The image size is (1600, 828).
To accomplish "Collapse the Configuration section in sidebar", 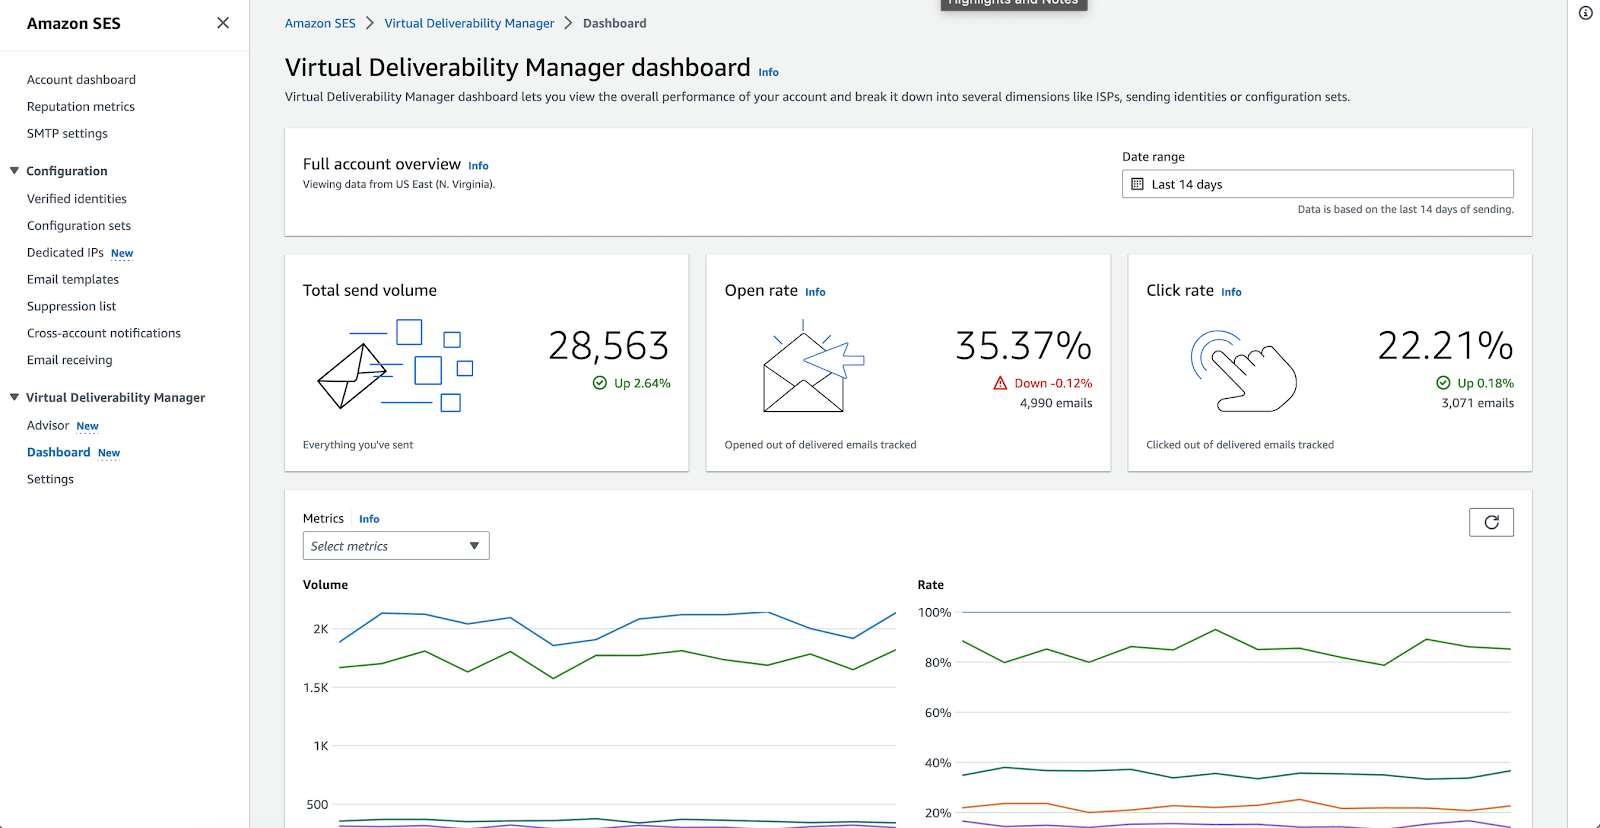I will click(14, 171).
